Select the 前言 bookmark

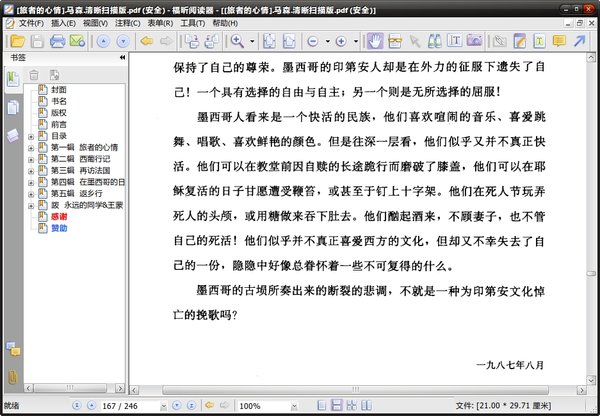click(x=59, y=124)
